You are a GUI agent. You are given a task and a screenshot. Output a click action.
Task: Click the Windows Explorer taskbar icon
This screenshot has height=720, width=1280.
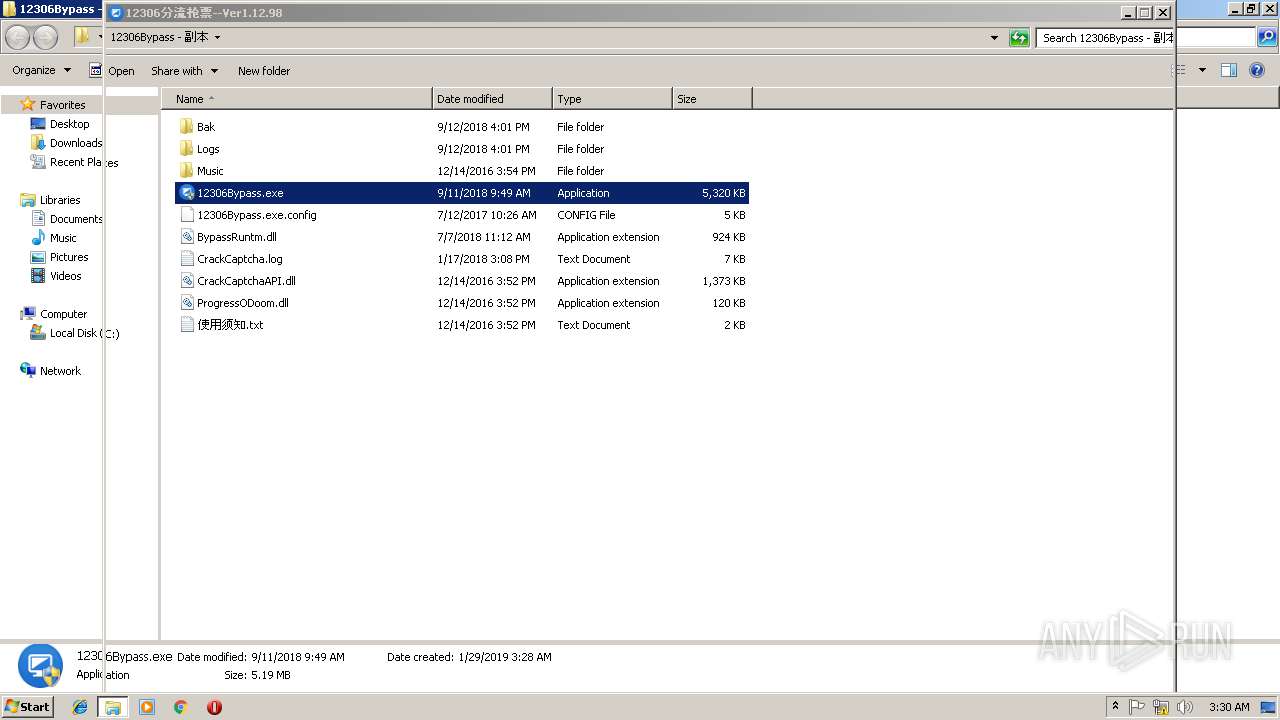click(x=113, y=707)
